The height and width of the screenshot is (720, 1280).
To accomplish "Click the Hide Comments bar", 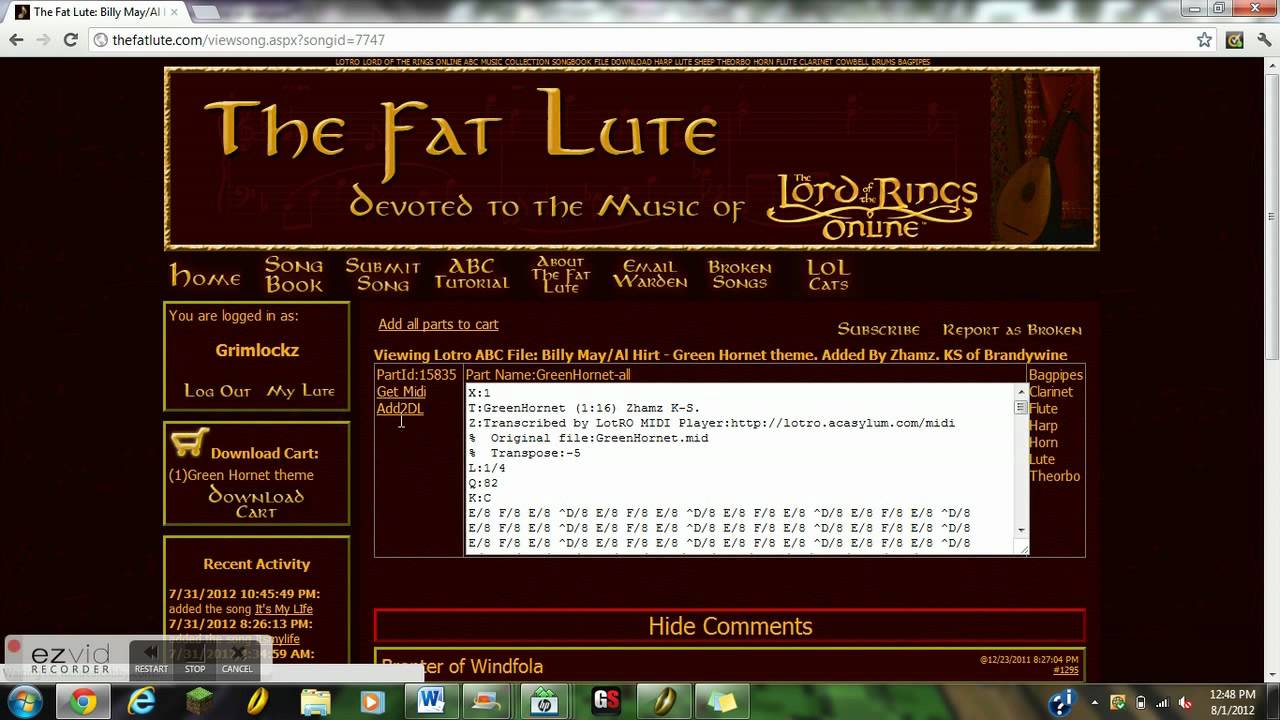I will pos(730,626).
